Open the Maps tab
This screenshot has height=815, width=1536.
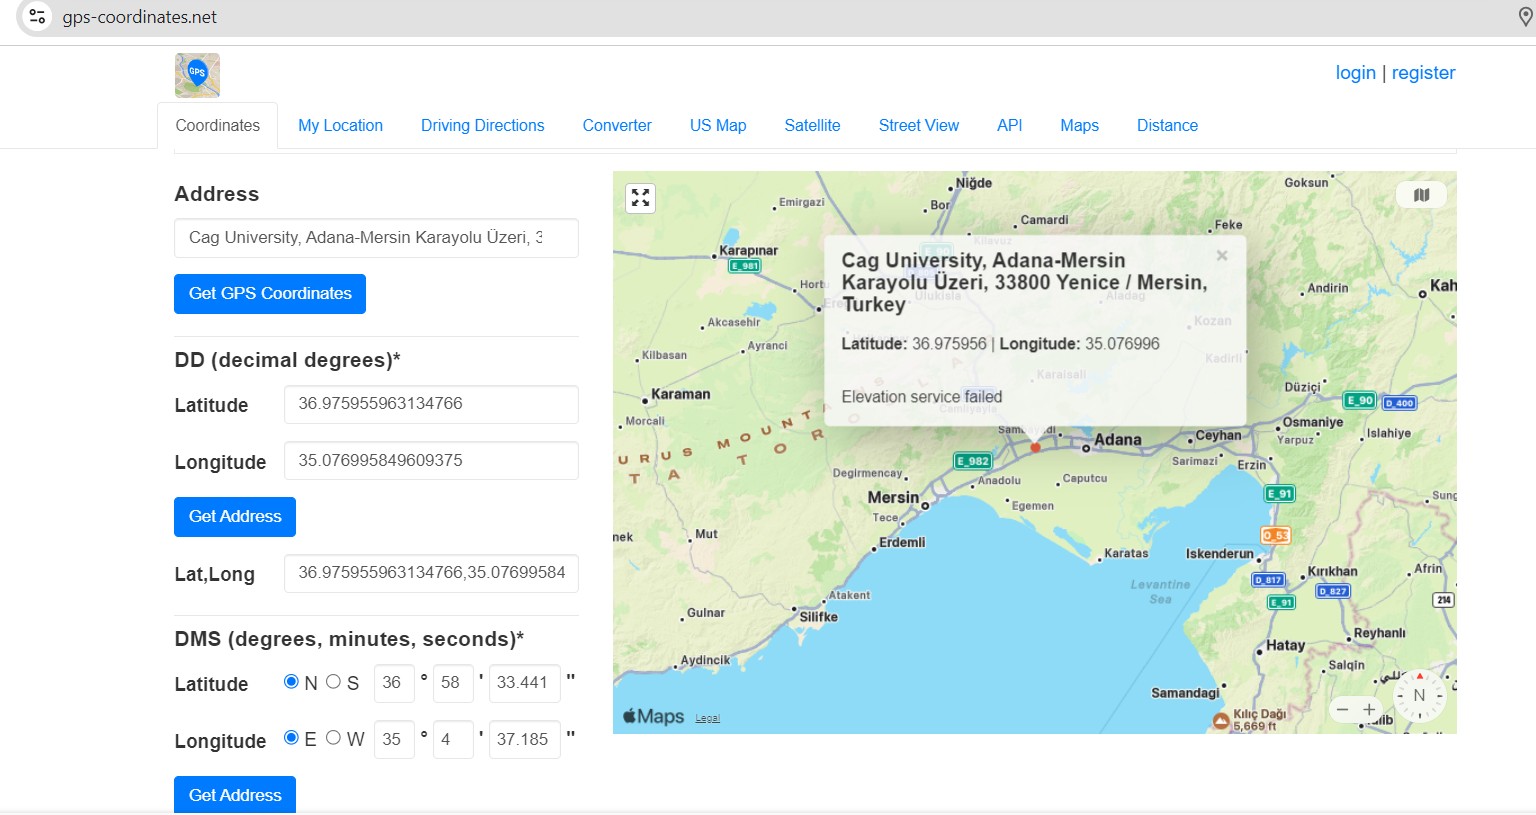[1079, 125]
